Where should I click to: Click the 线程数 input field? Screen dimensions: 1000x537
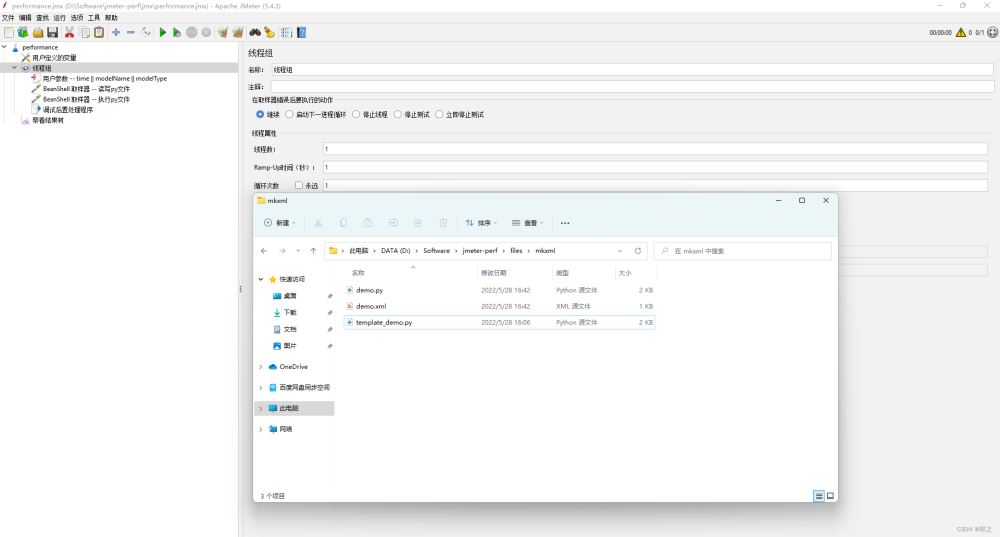tap(655, 149)
